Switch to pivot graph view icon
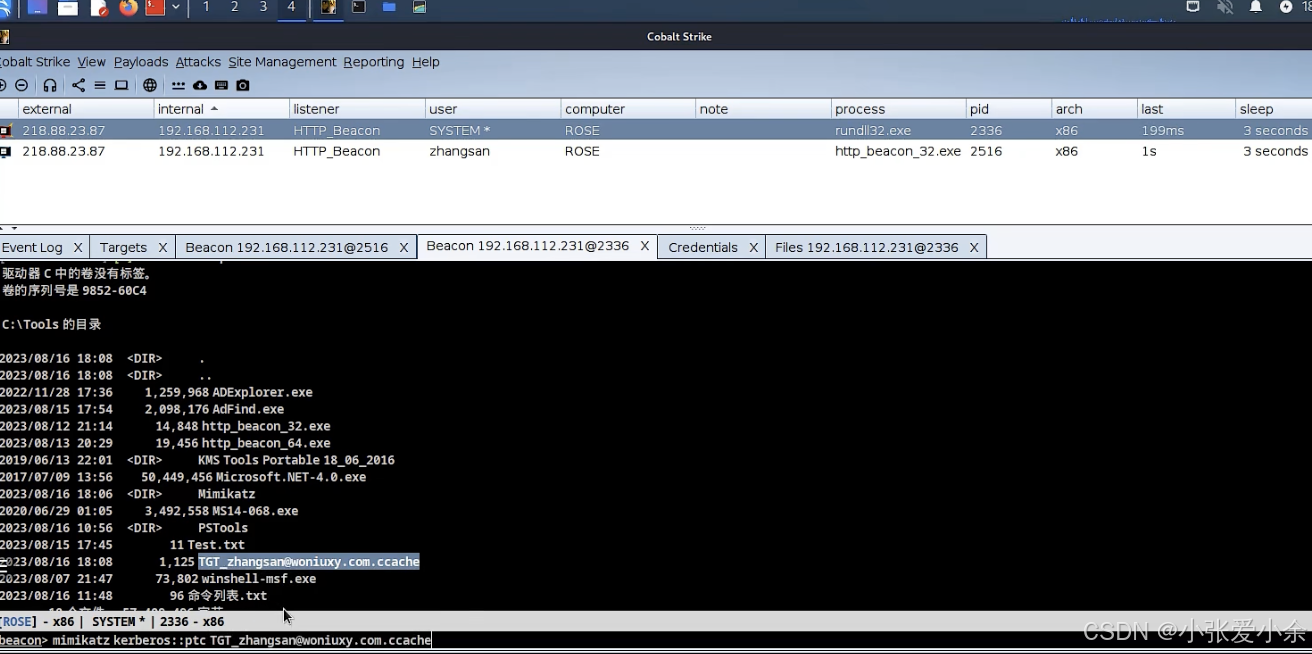Screen dimensions: 1312x654 click(x=79, y=85)
